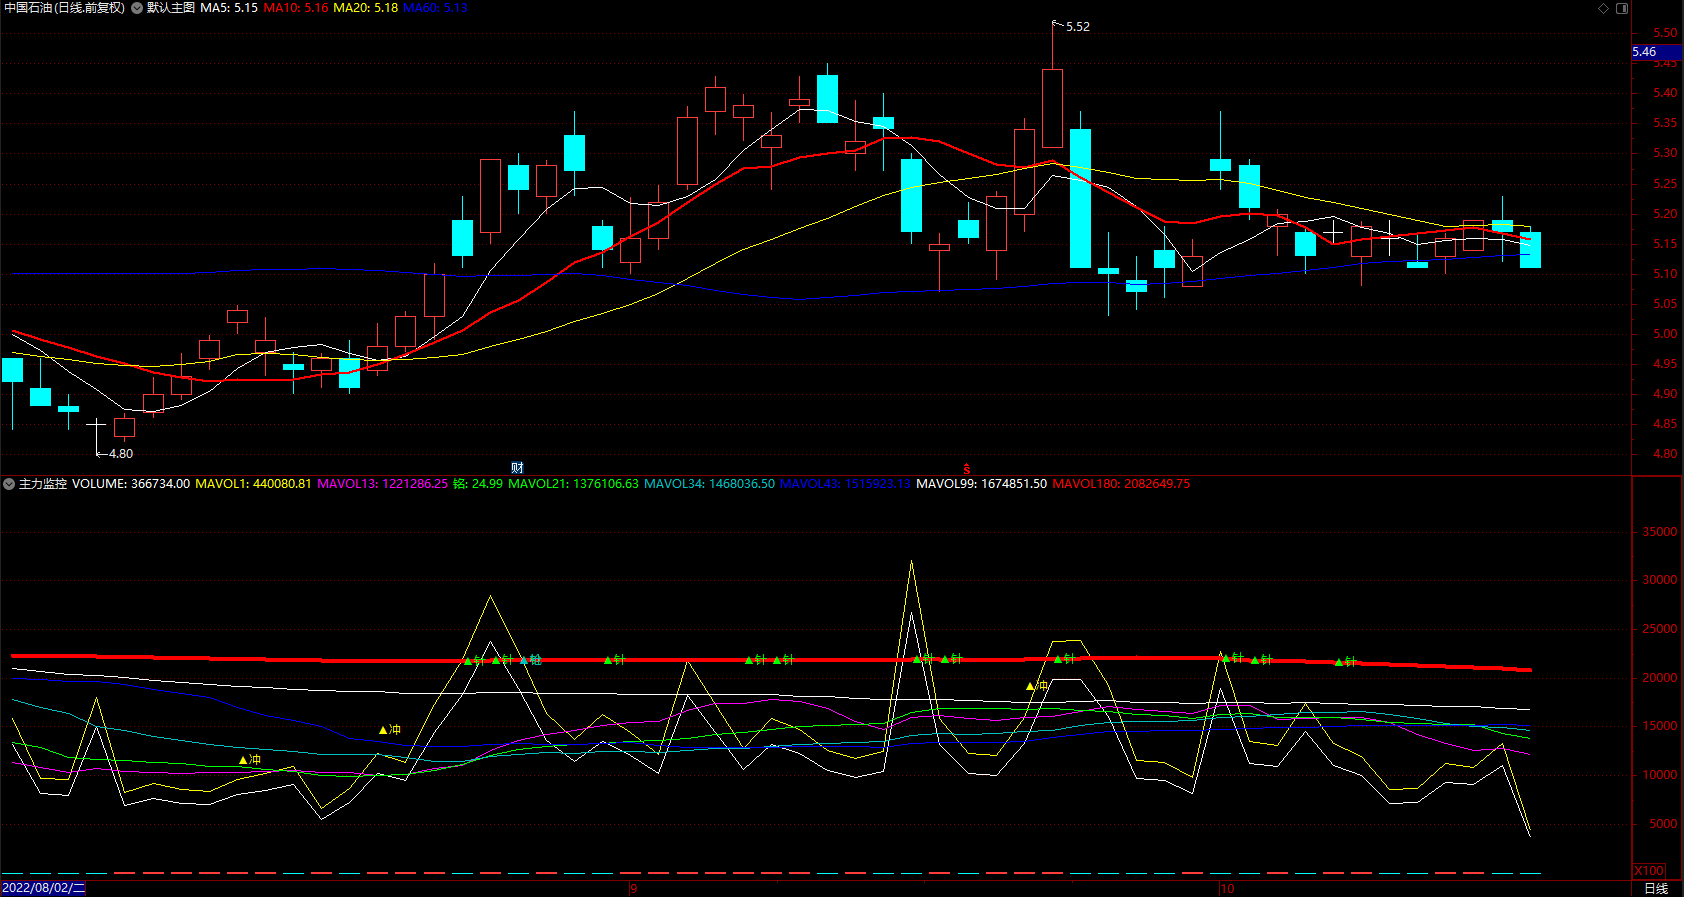Click the red $ dividend marker
Screen dimensions: 1684x897
point(966,469)
